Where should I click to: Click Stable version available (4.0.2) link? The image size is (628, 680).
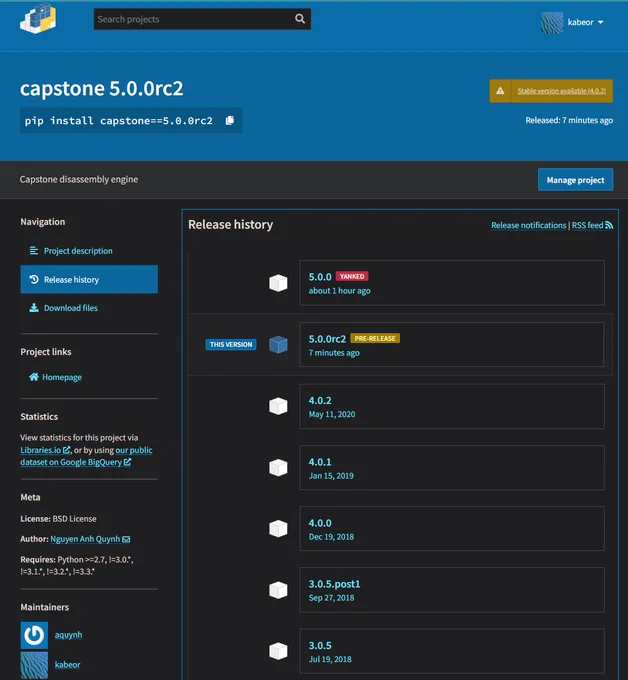pyautogui.click(x=562, y=91)
